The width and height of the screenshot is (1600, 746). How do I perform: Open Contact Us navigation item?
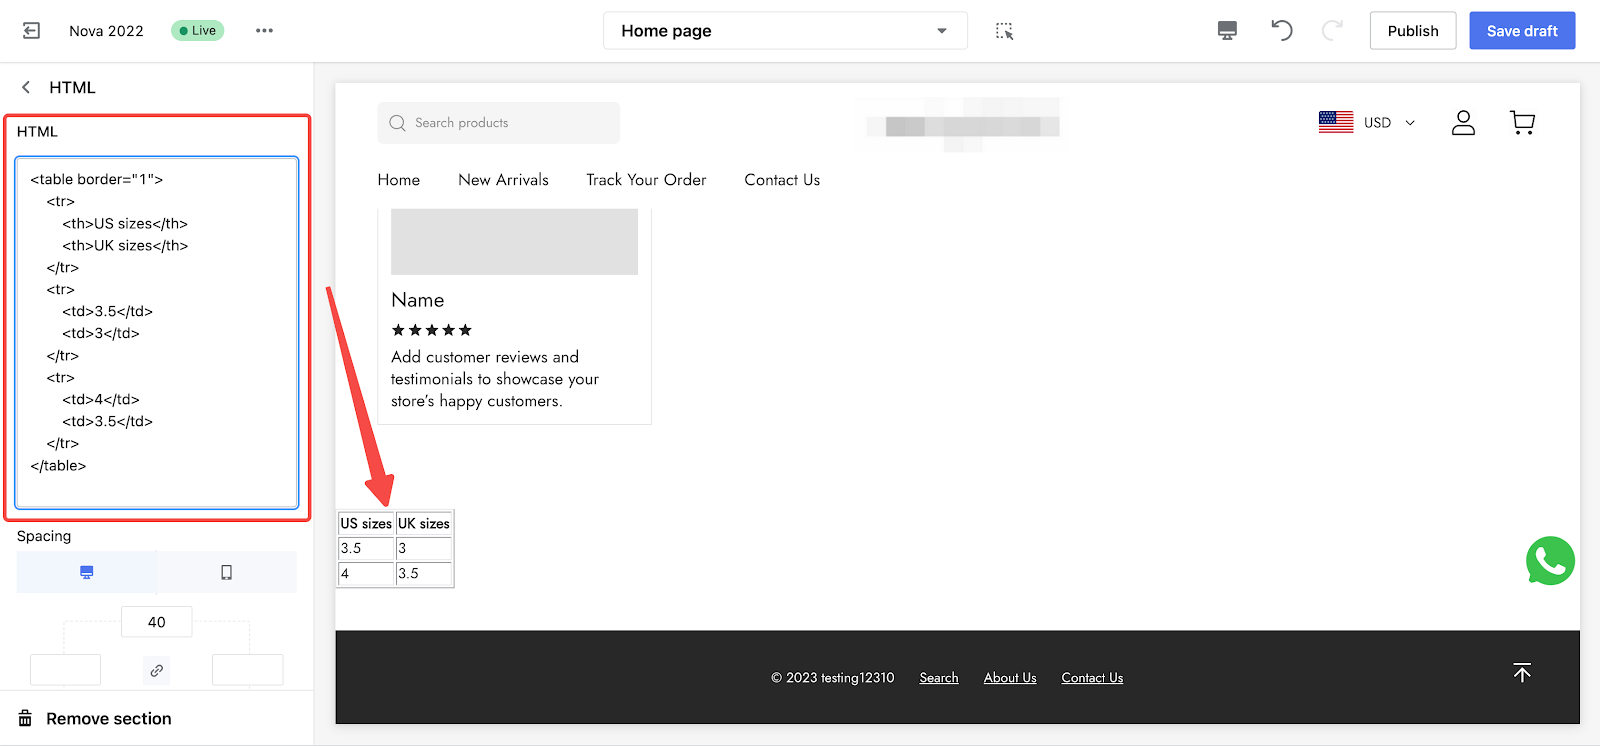[782, 180]
